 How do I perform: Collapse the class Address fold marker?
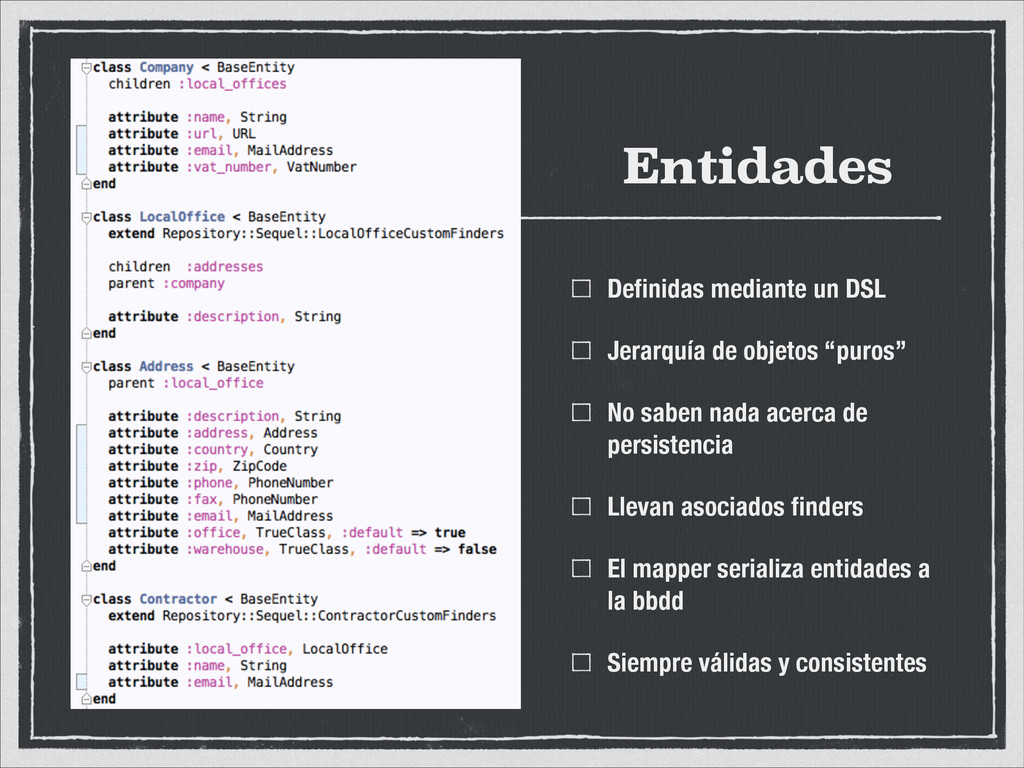tap(86, 367)
